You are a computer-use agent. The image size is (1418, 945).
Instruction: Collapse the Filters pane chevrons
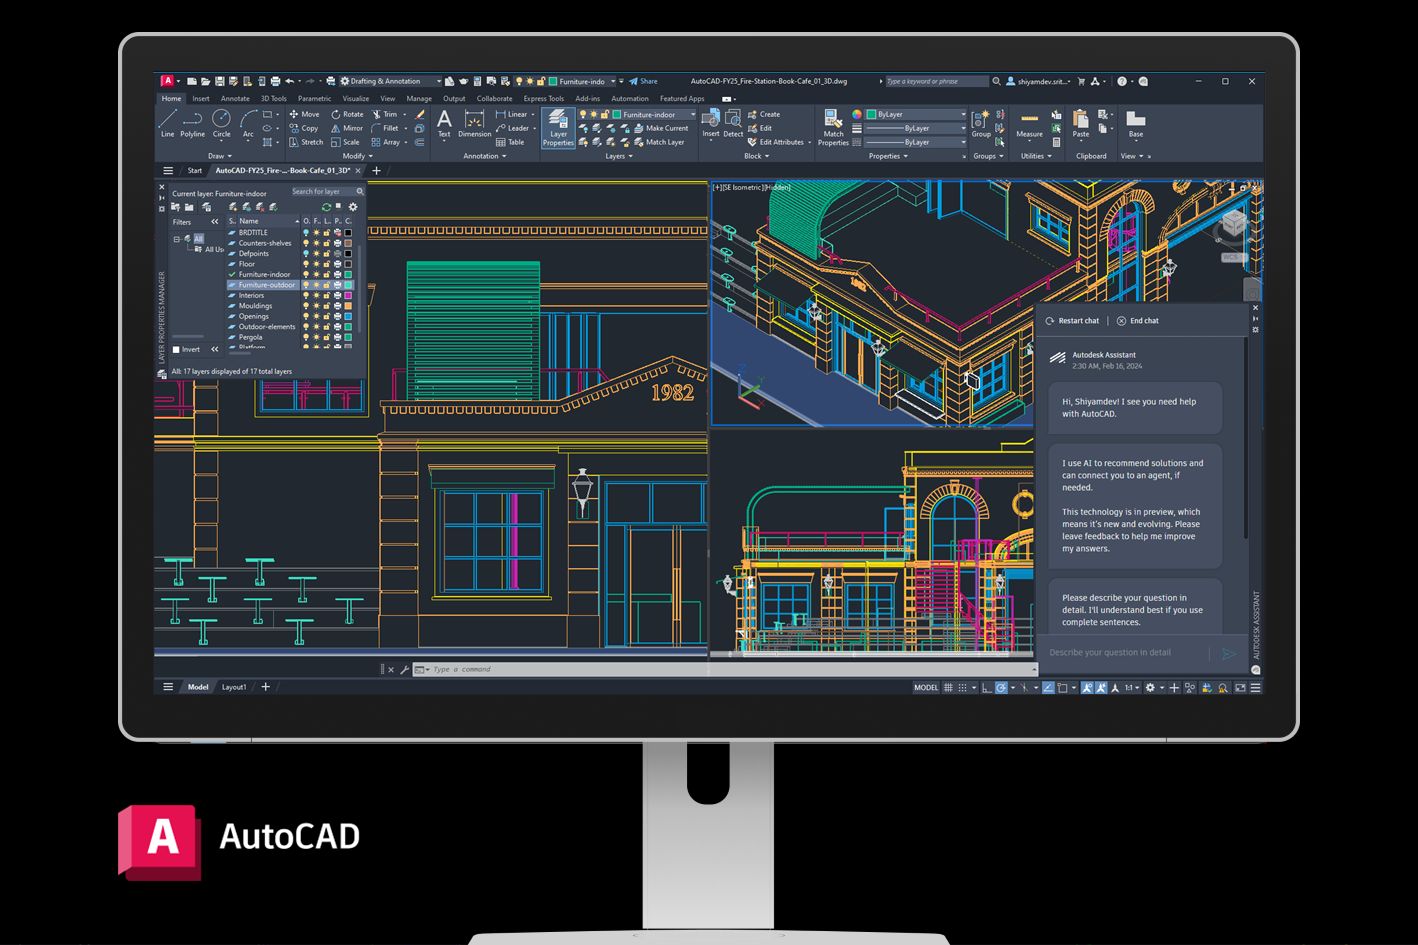[x=214, y=222]
